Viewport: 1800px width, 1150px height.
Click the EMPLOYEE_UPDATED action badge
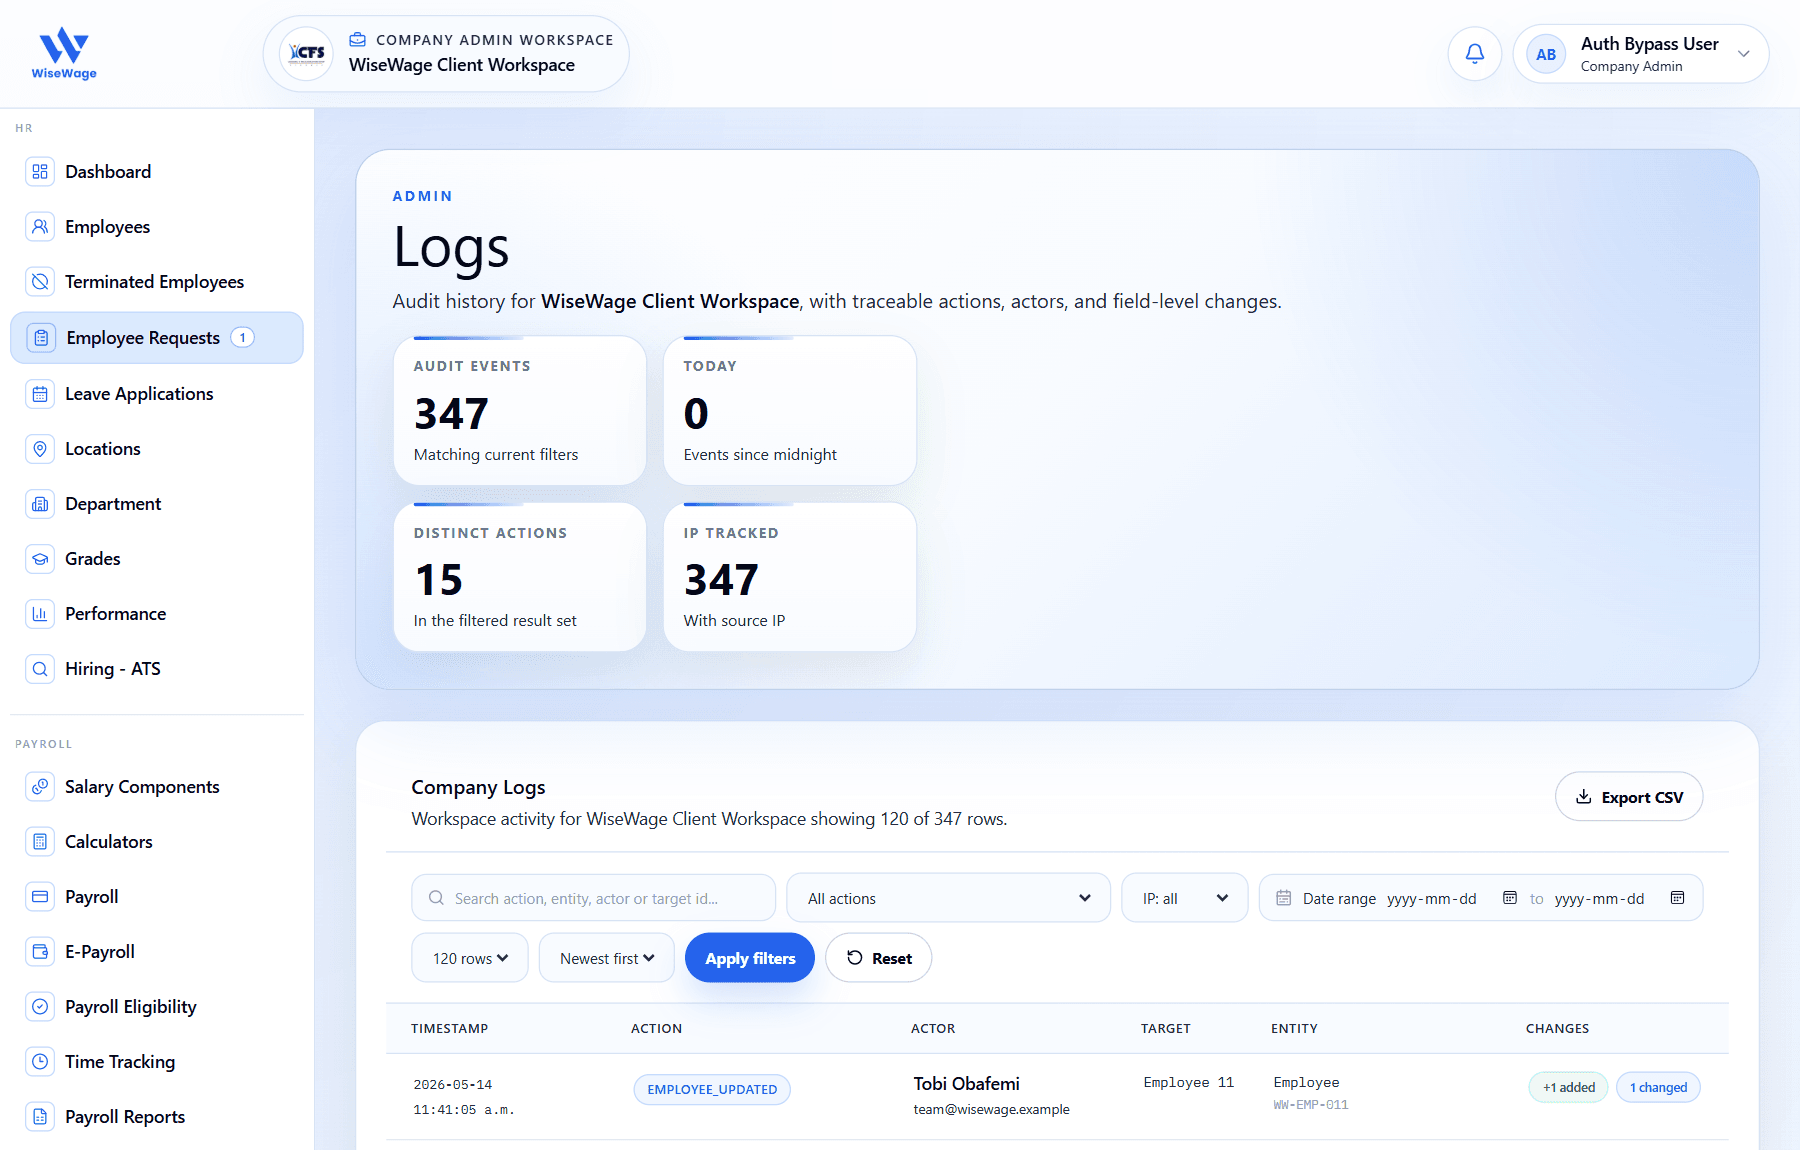click(x=712, y=1090)
